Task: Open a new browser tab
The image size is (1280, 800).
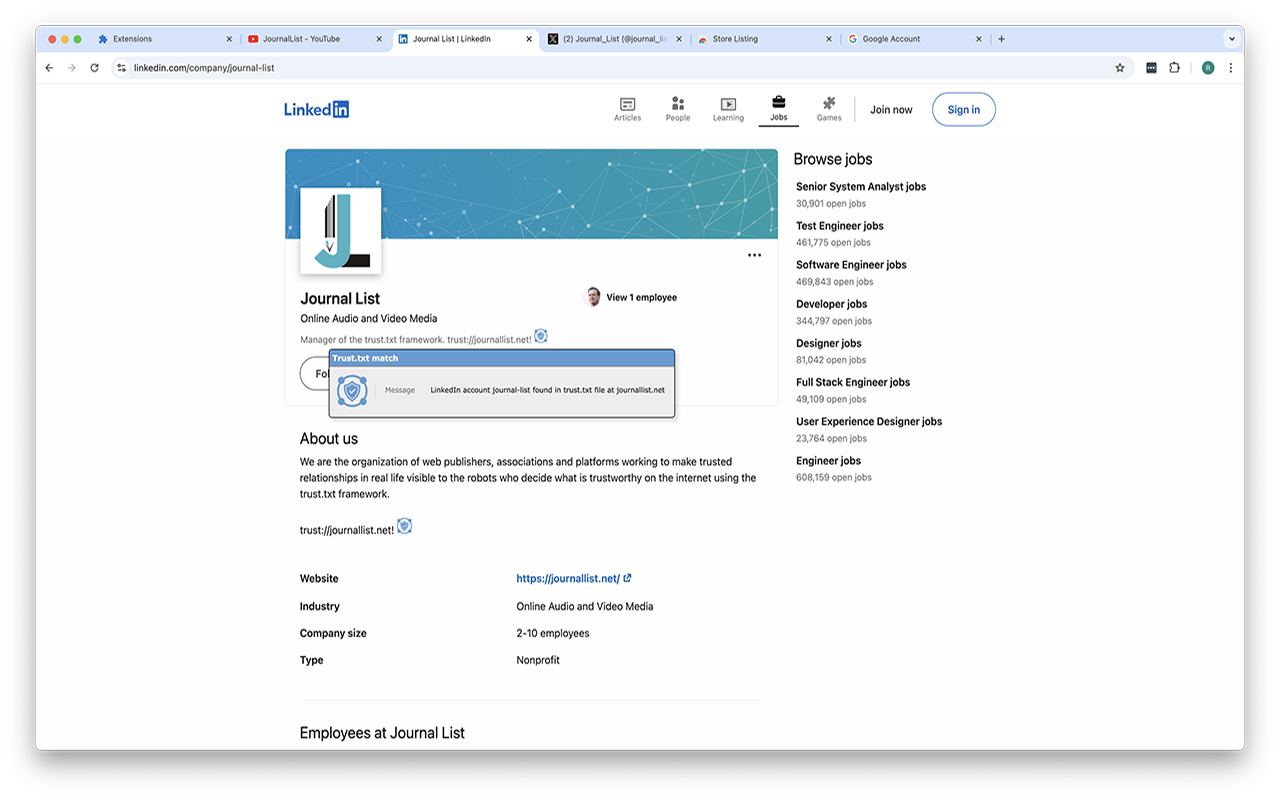Action: coord(1001,39)
